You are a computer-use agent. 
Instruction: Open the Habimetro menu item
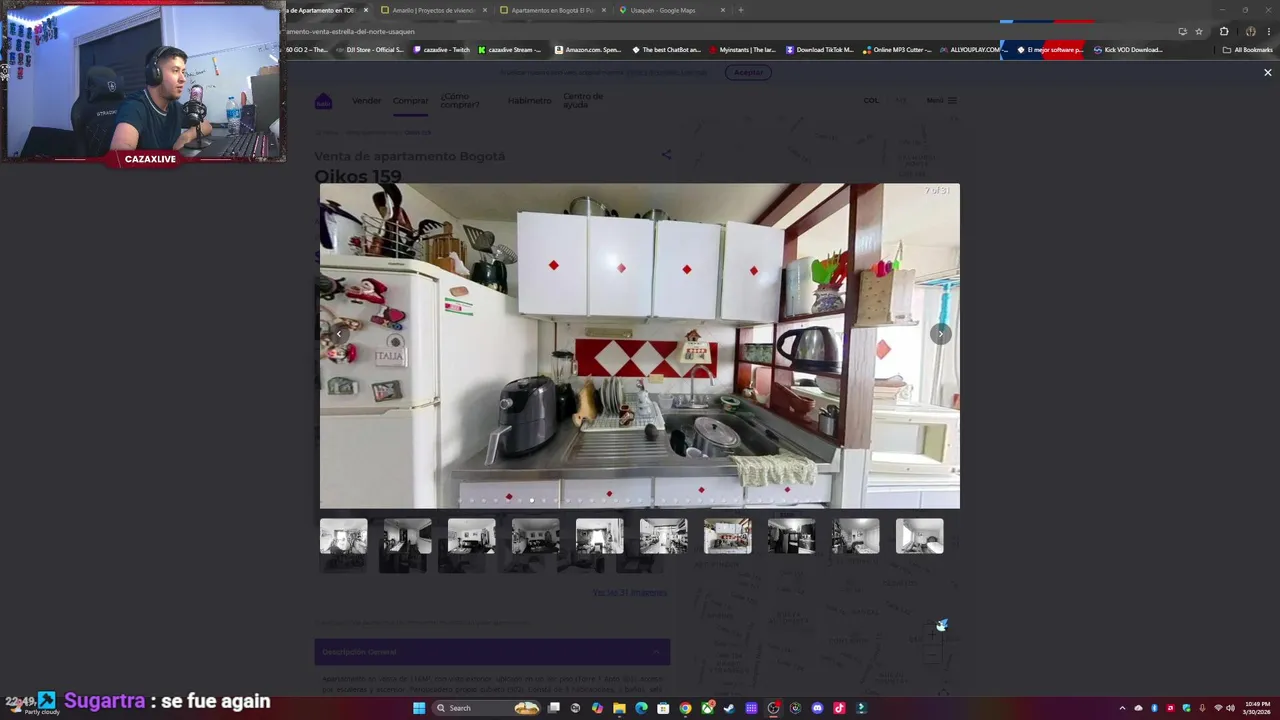(529, 101)
